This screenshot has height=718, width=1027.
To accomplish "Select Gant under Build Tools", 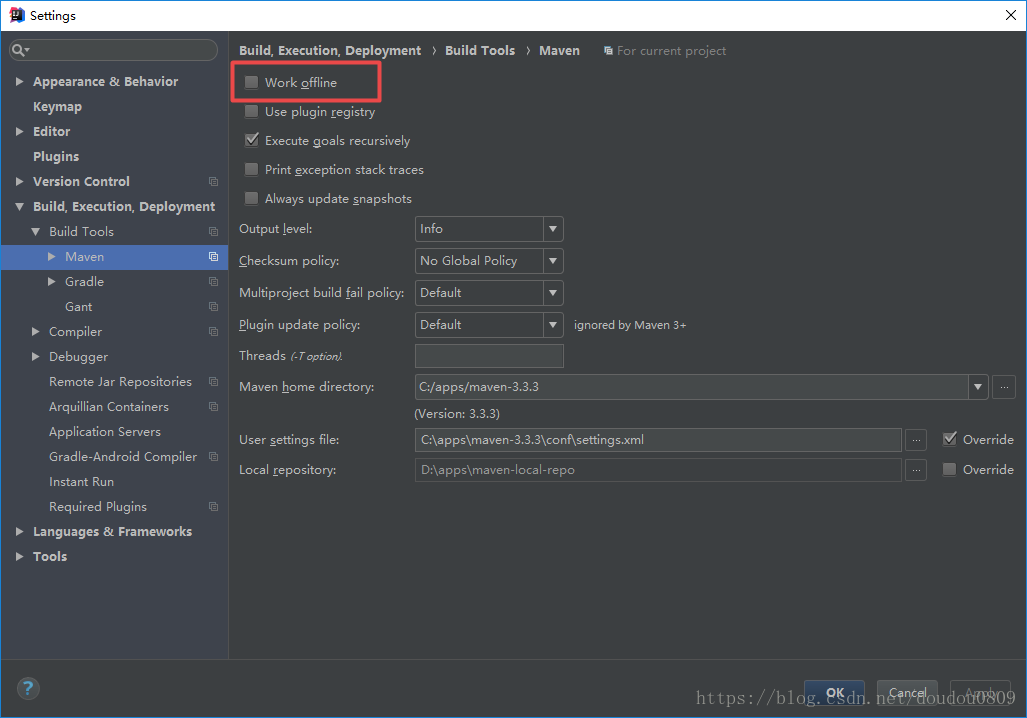I will 79,307.
